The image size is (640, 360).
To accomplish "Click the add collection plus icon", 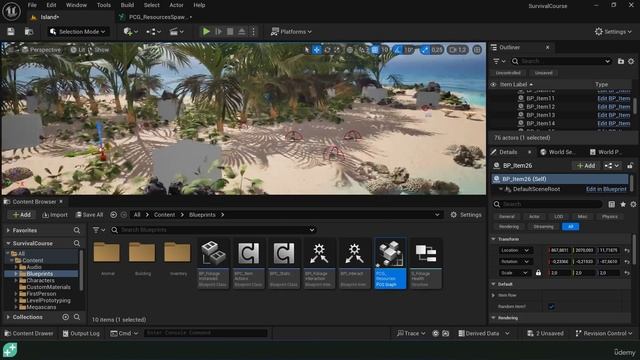I will [x=65, y=317].
